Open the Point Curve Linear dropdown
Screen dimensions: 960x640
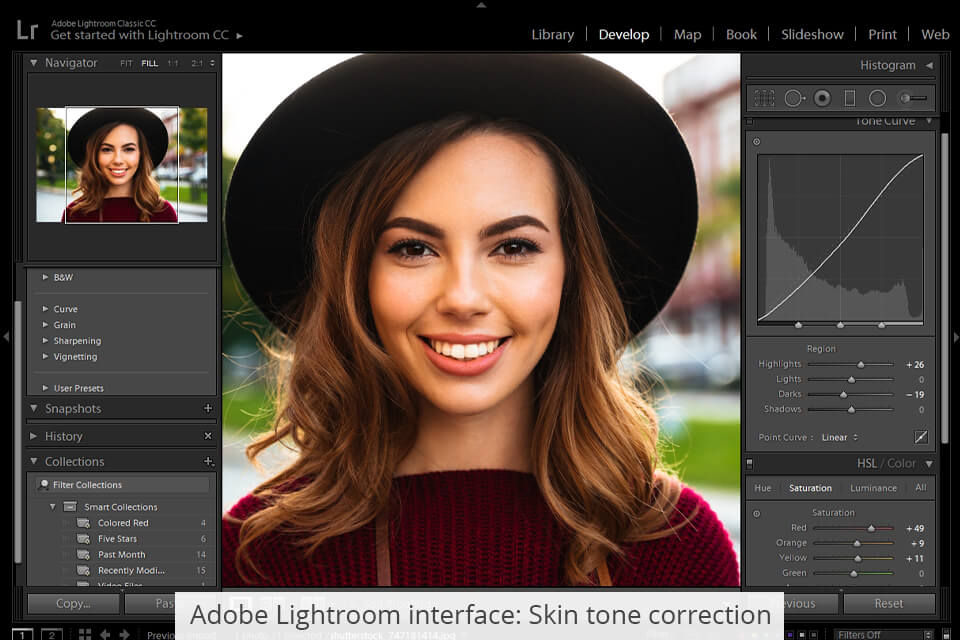point(840,437)
